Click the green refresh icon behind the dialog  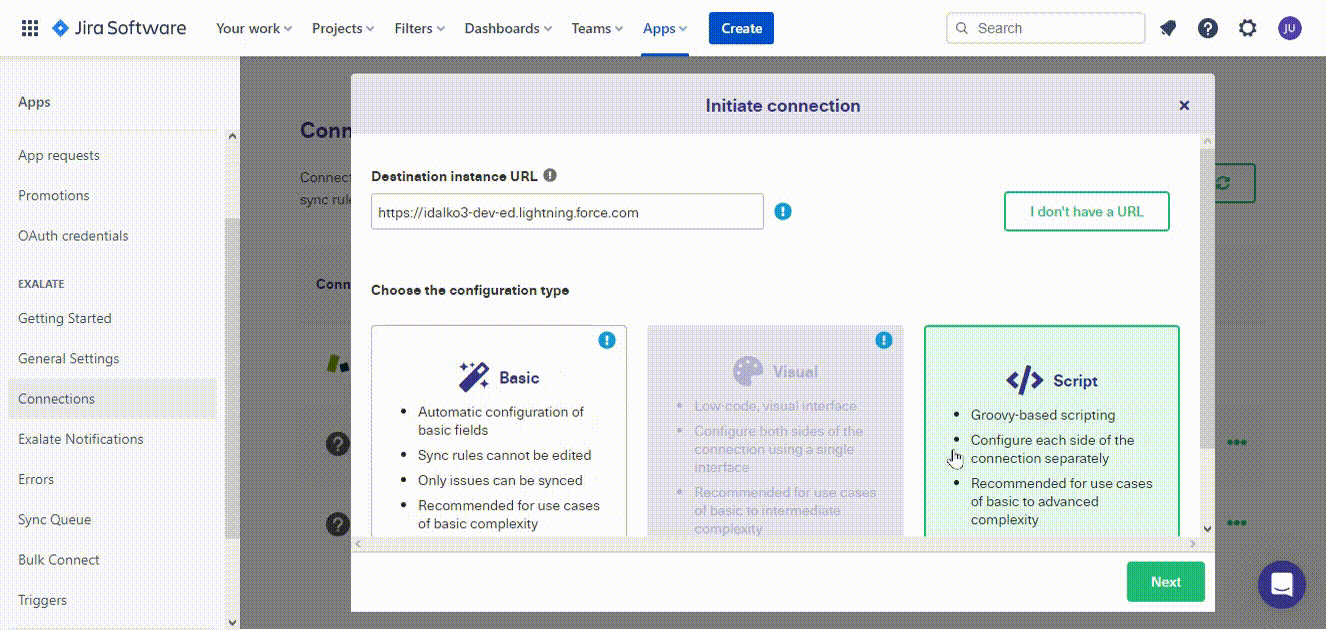click(1223, 183)
